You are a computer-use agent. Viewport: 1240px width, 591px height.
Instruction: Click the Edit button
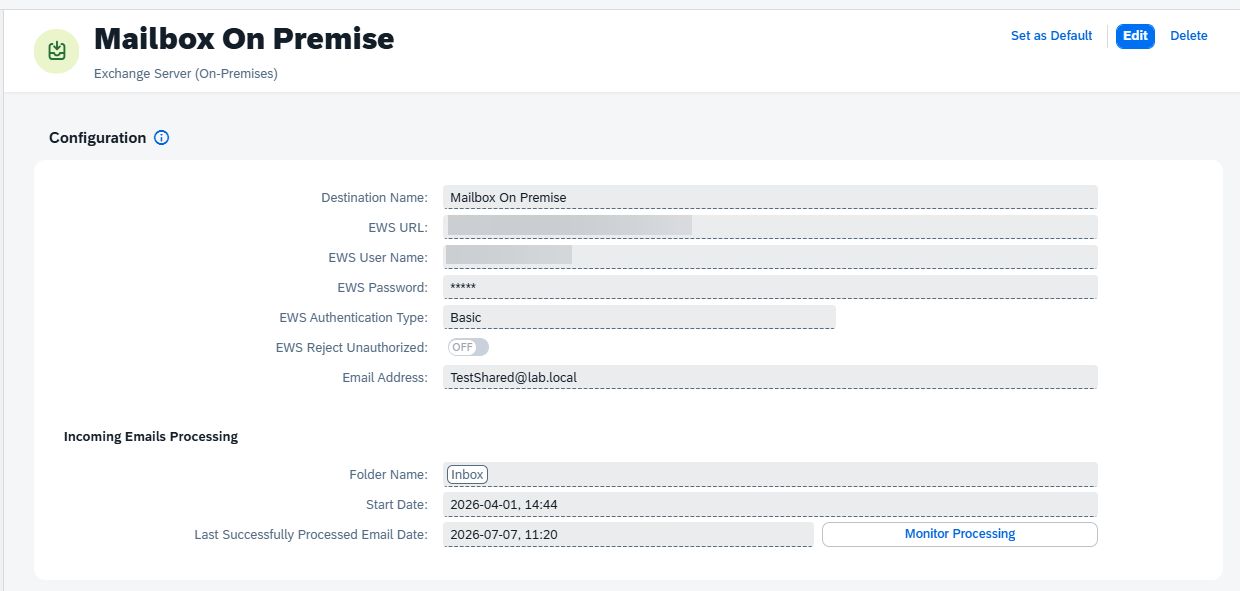point(1135,36)
